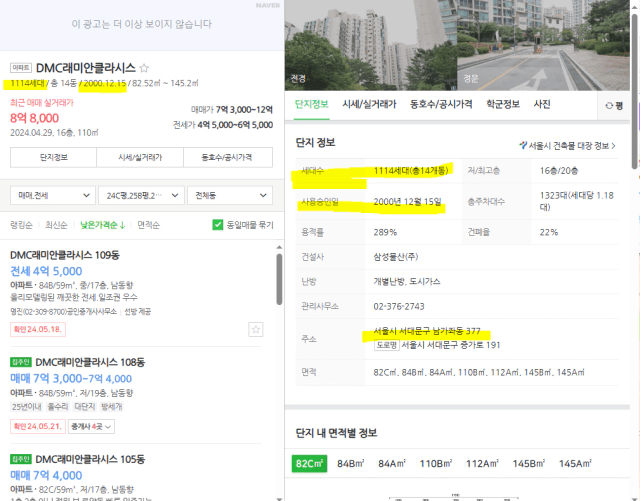Click the 집주인 badge on 108동 listing
This screenshot has height=501, width=640.
(21, 362)
